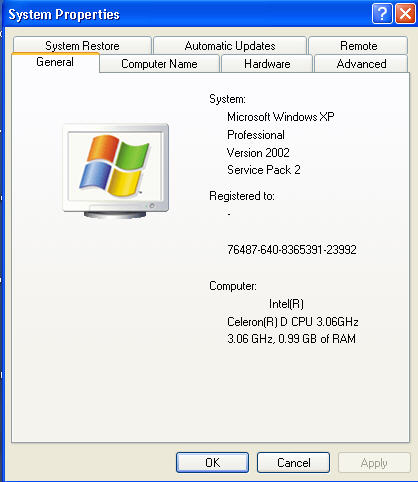Select the Remote tab
The width and height of the screenshot is (418, 482).
pyautogui.click(x=358, y=46)
